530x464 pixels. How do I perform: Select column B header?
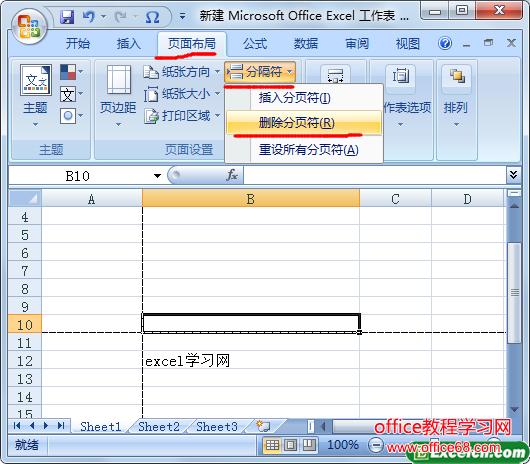click(250, 199)
